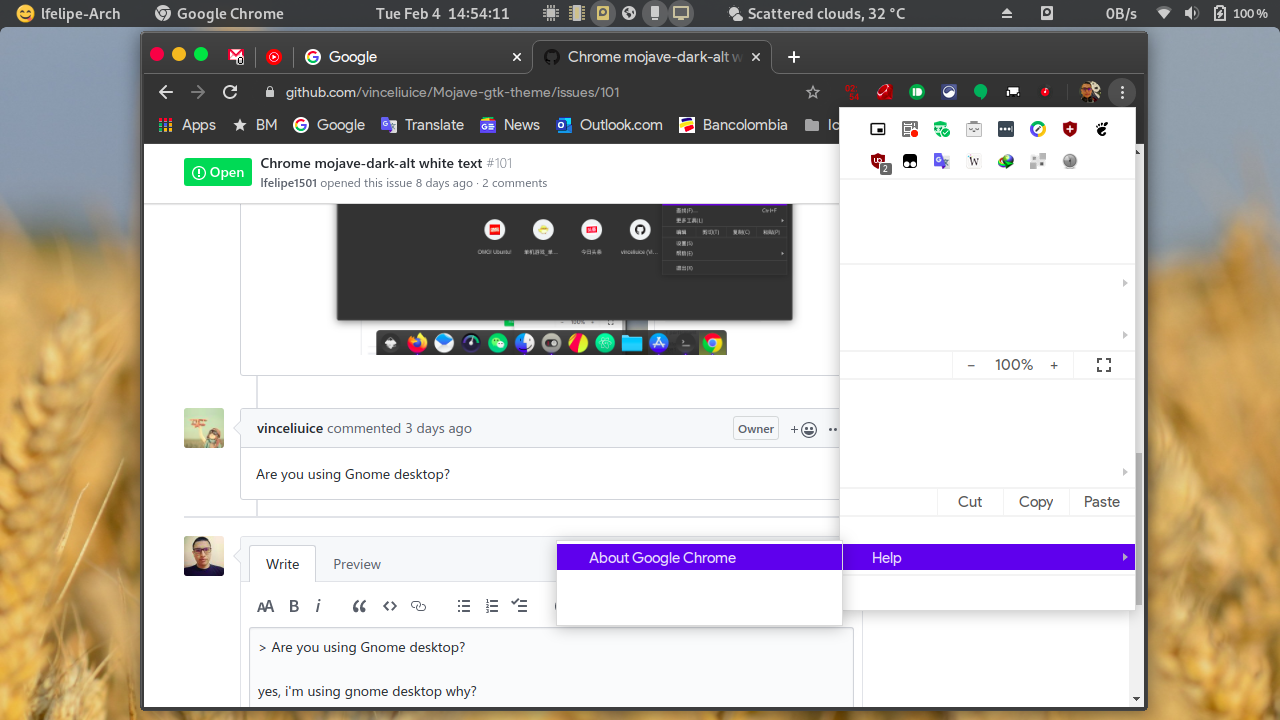
Task: Add a blockquote using the quote icon
Action: [359, 605]
